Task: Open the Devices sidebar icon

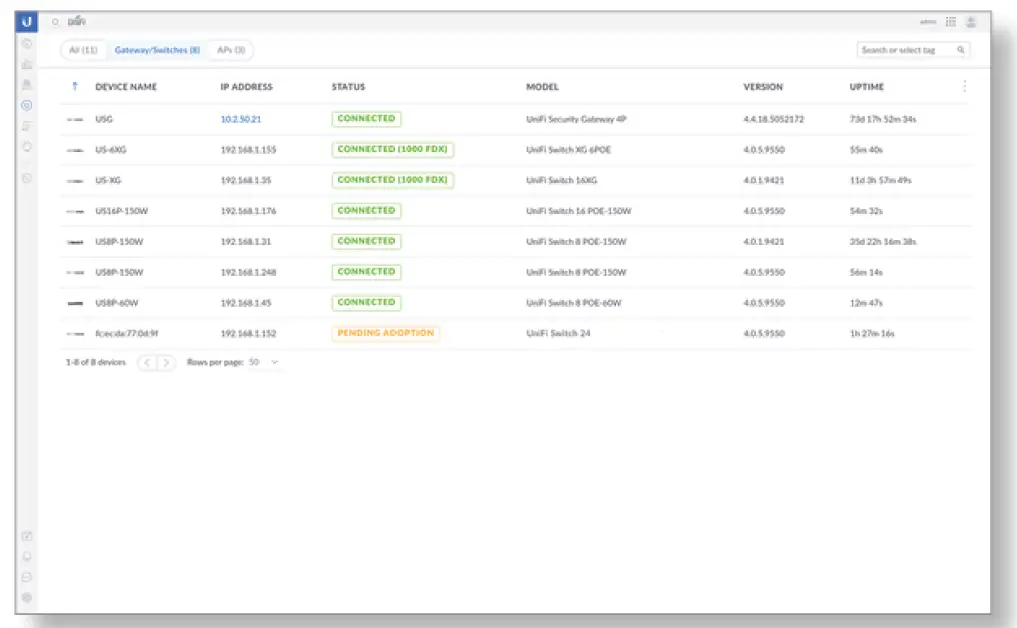Action: click(x=27, y=105)
